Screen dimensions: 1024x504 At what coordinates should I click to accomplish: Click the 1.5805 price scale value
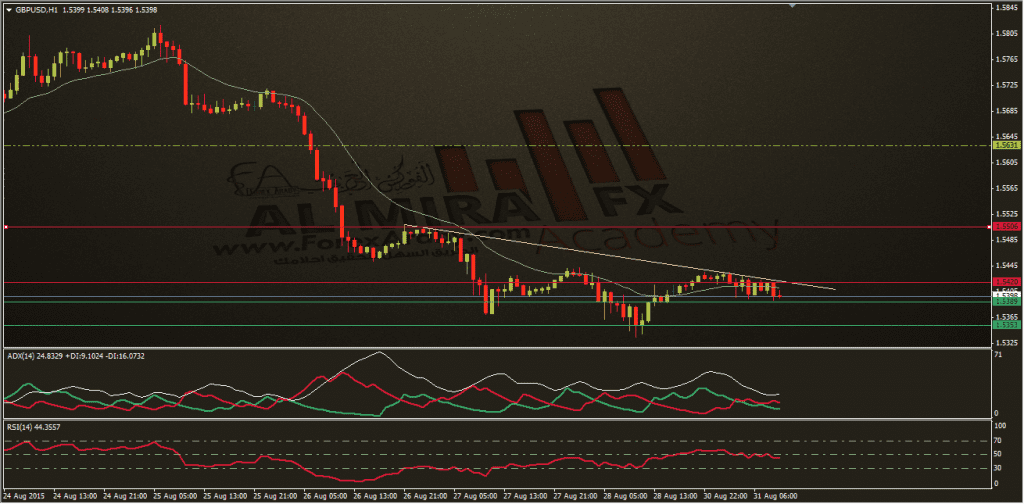1006,33
